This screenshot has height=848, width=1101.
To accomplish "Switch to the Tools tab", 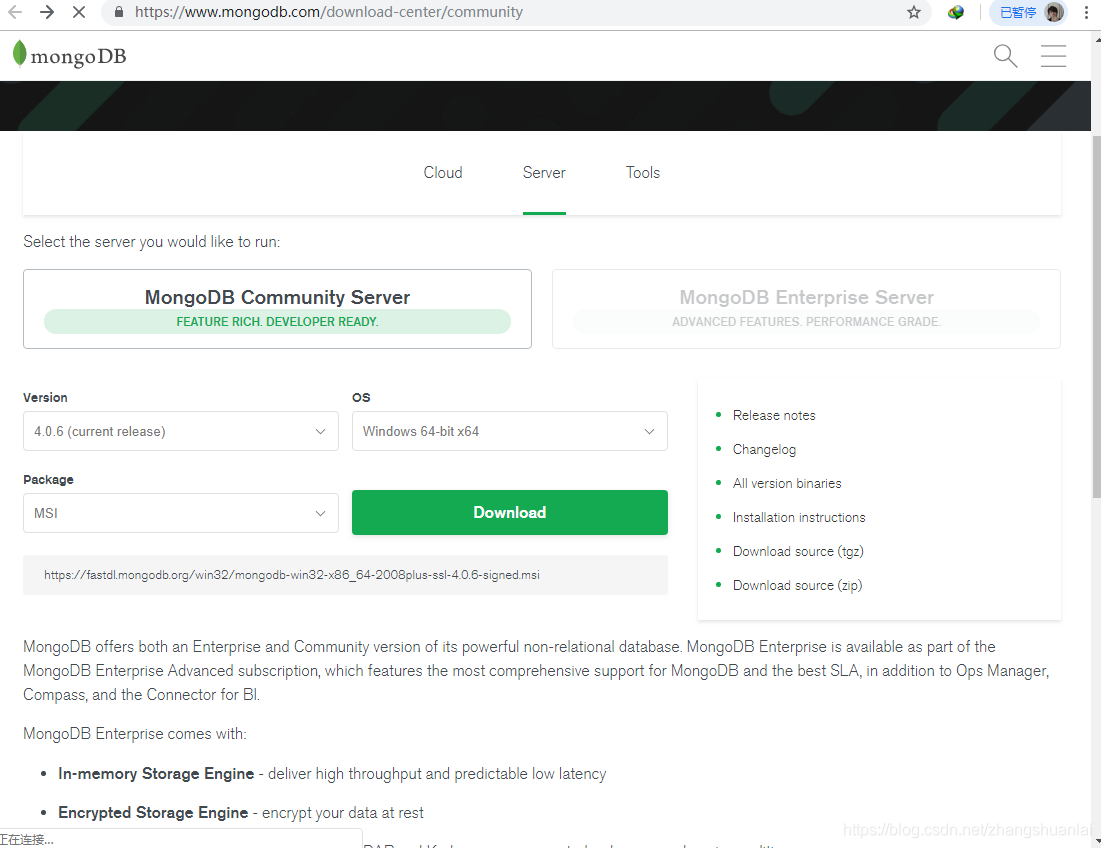I will (643, 173).
